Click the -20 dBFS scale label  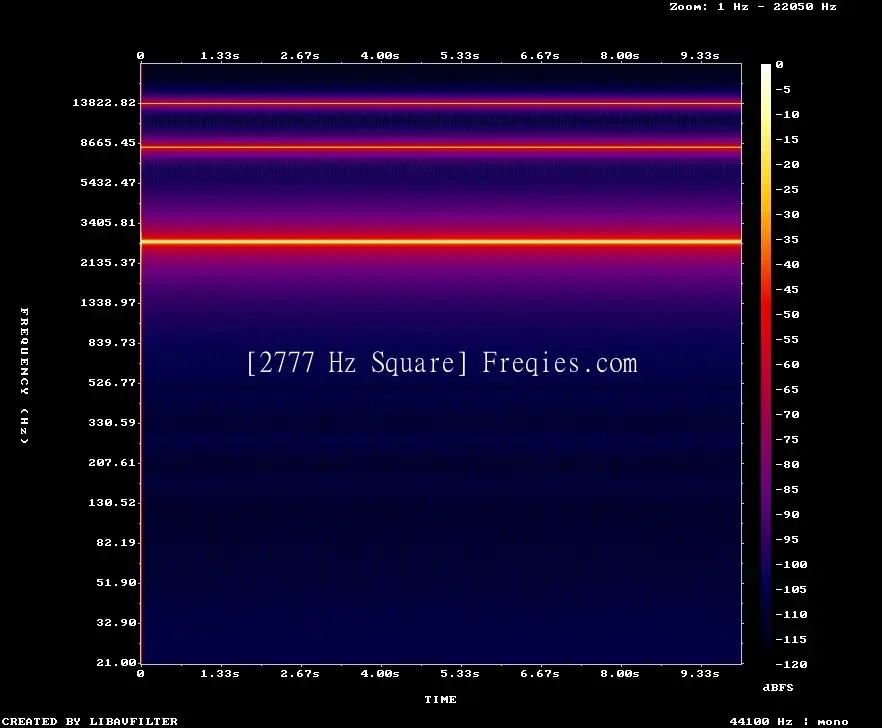point(787,164)
